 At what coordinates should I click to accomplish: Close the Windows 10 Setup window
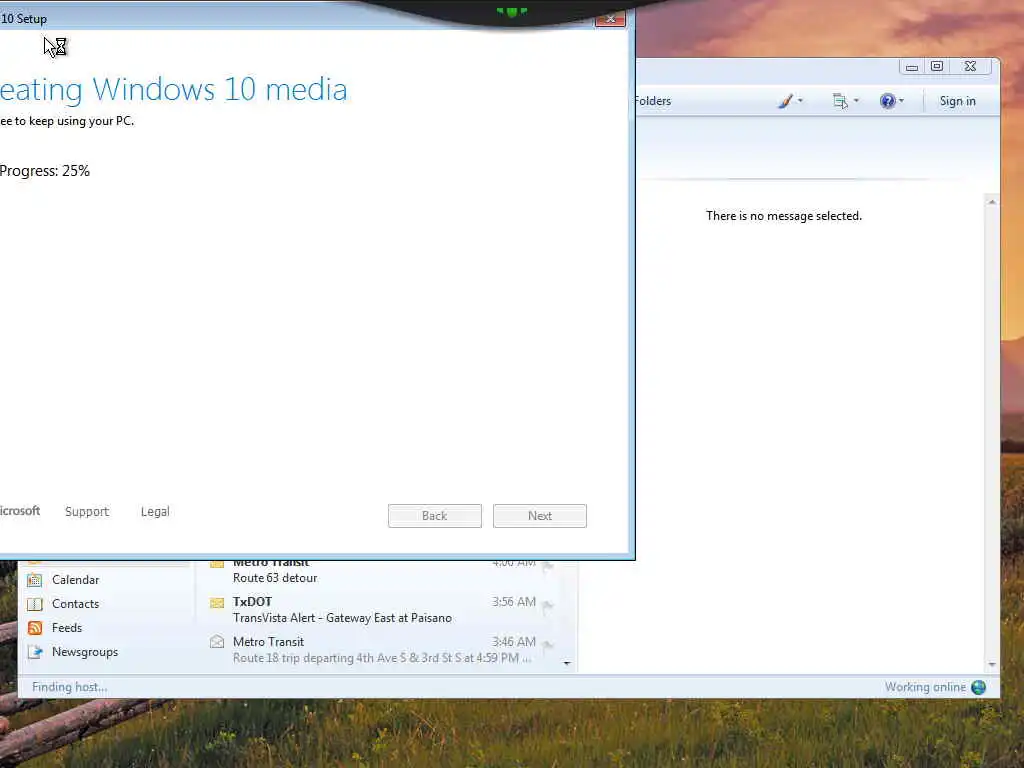(610, 18)
